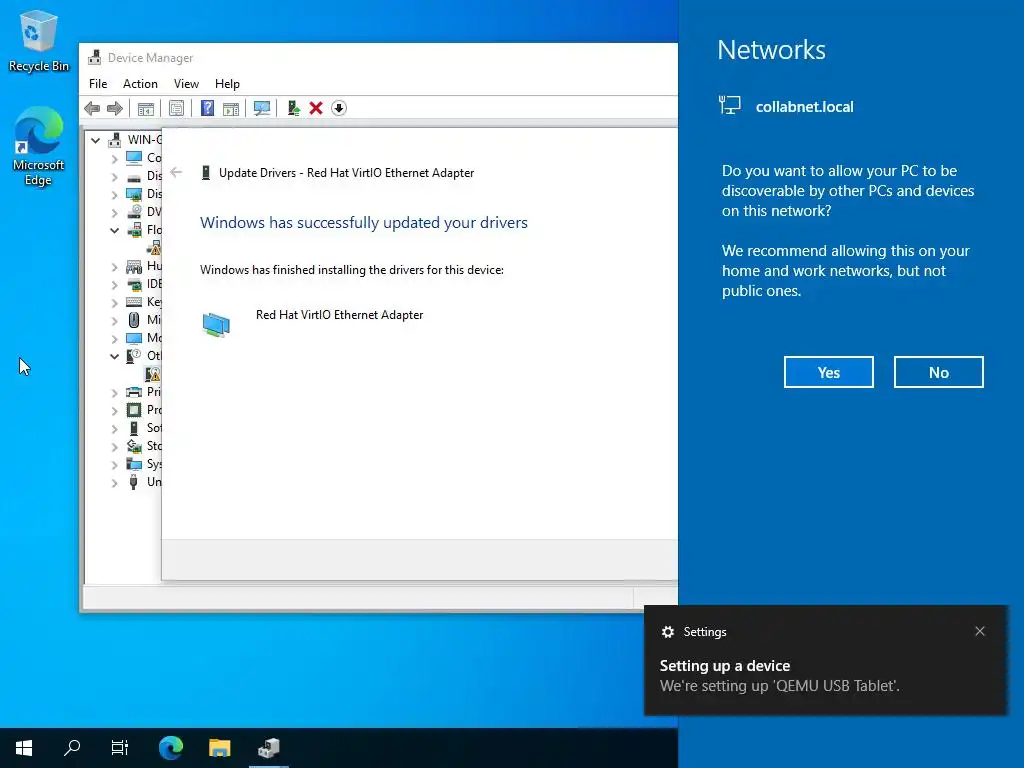Select the Display adapters icon in tree
Viewport: 1024px width, 768px height.
134,194
